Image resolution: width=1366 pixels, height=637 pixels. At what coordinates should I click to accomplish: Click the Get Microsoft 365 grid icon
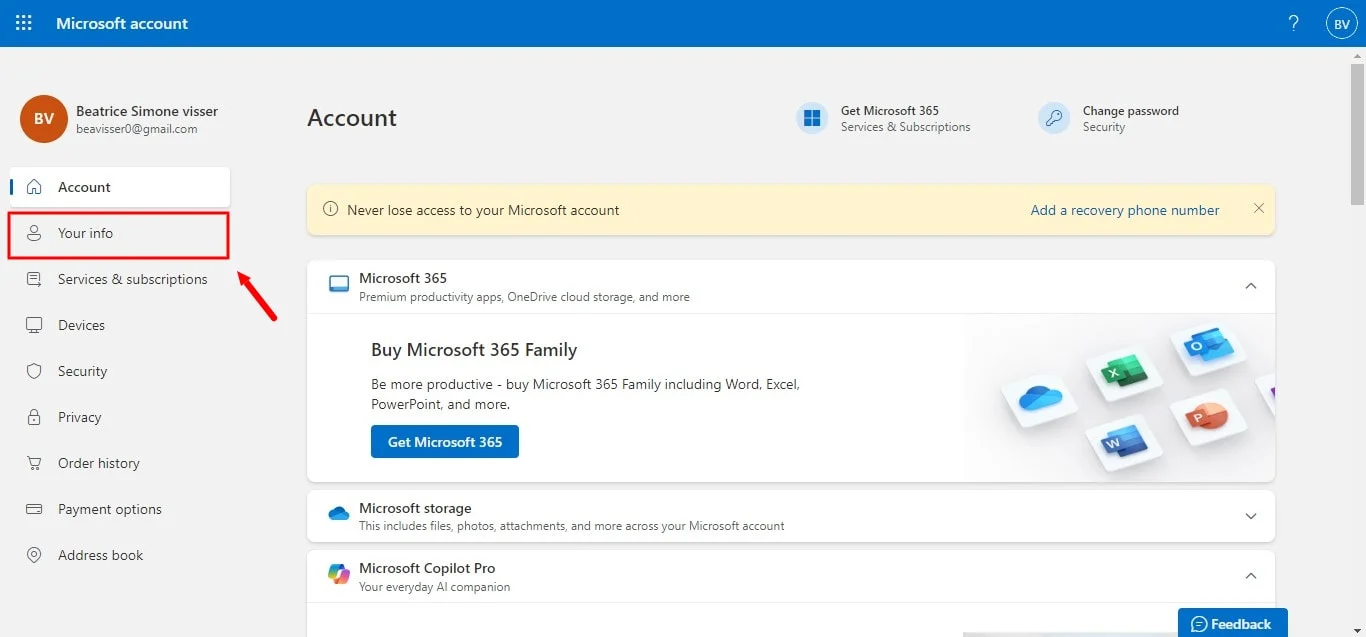tap(812, 118)
